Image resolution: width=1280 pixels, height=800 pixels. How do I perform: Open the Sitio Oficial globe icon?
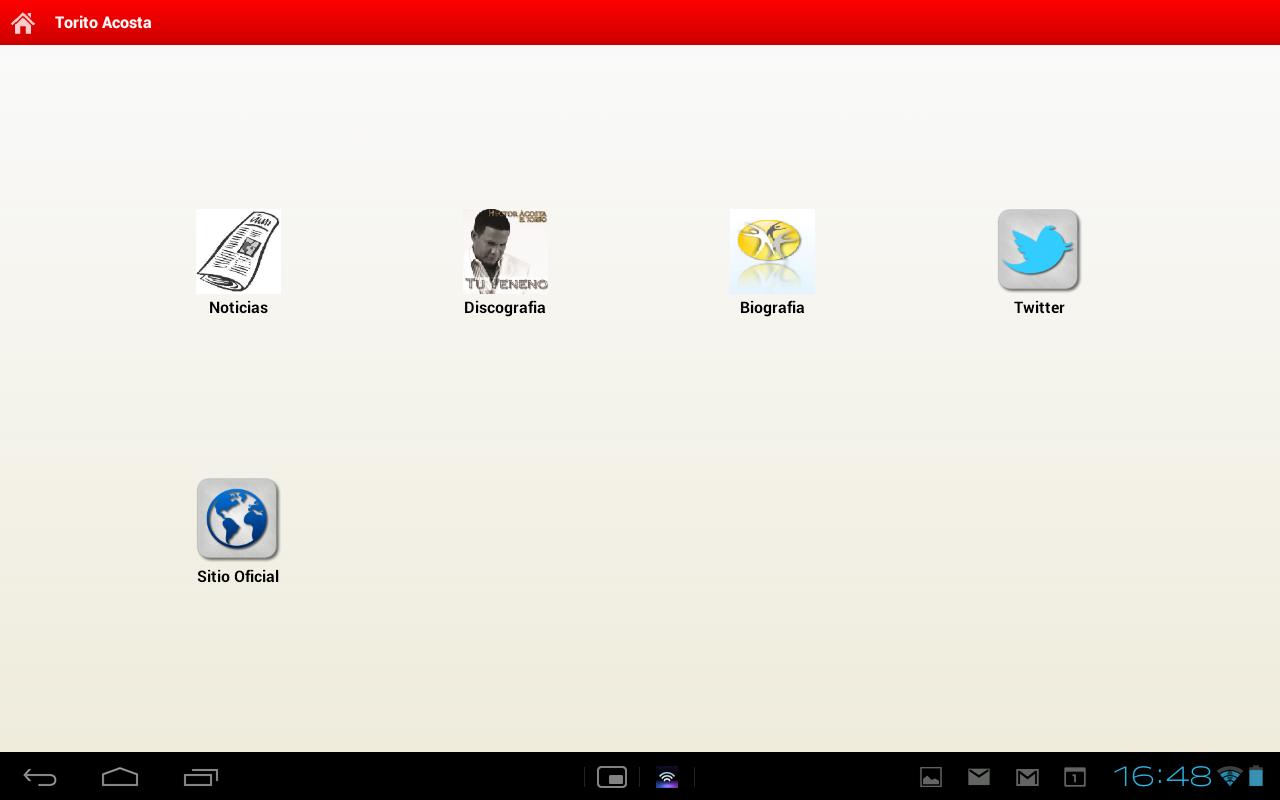[238, 520]
